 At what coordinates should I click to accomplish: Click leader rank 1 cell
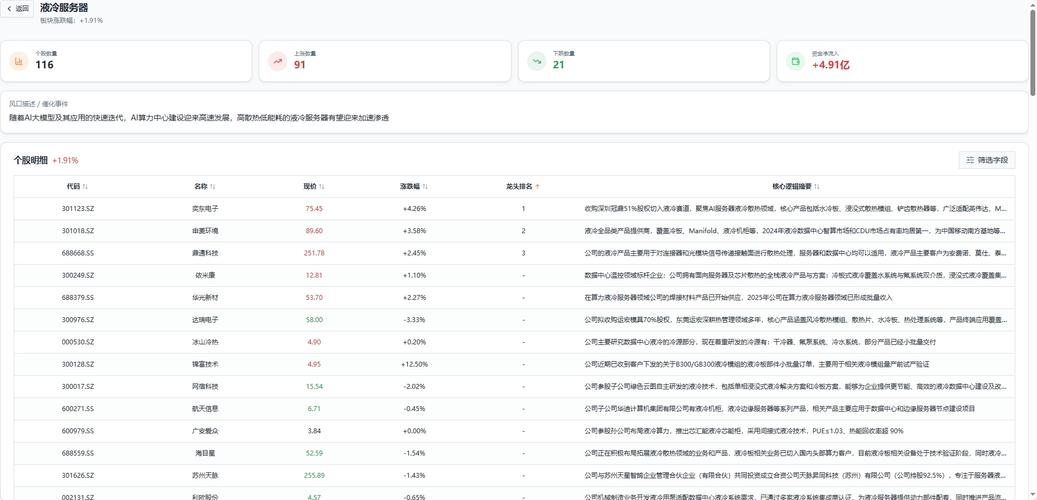coord(523,208)
